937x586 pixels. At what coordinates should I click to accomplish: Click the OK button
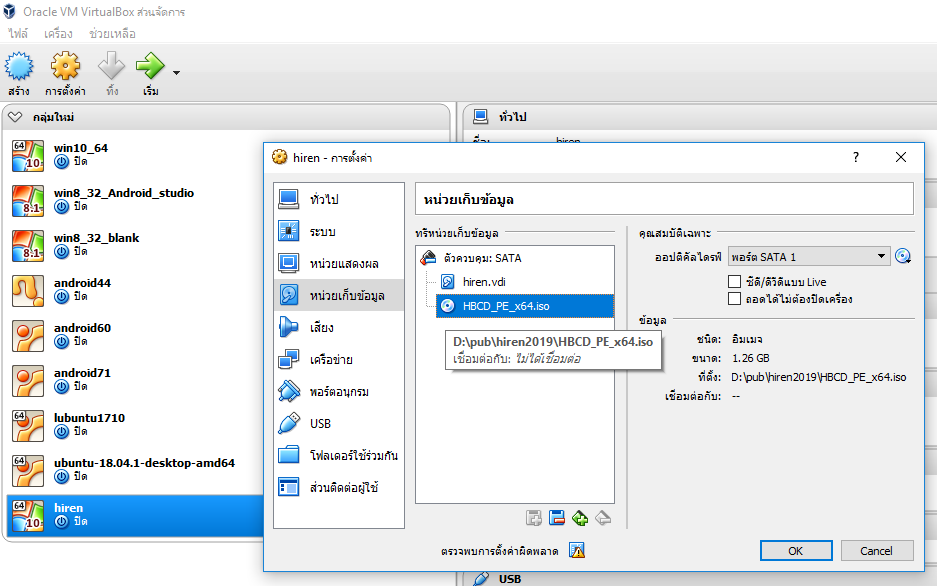[x=795, y=551]
